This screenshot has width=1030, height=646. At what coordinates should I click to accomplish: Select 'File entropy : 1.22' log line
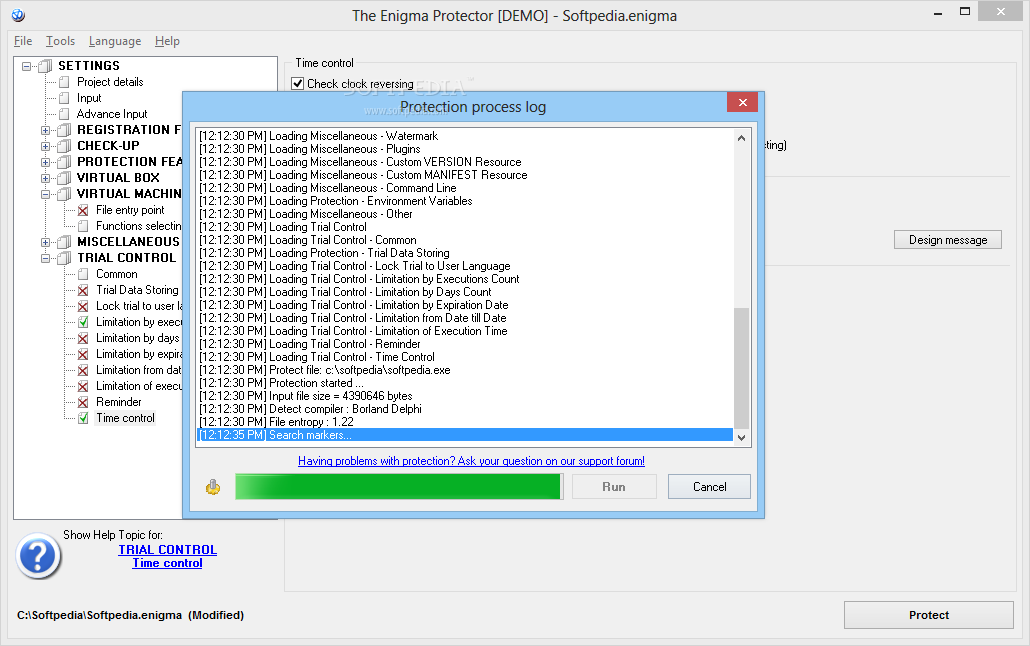(465, 422)
